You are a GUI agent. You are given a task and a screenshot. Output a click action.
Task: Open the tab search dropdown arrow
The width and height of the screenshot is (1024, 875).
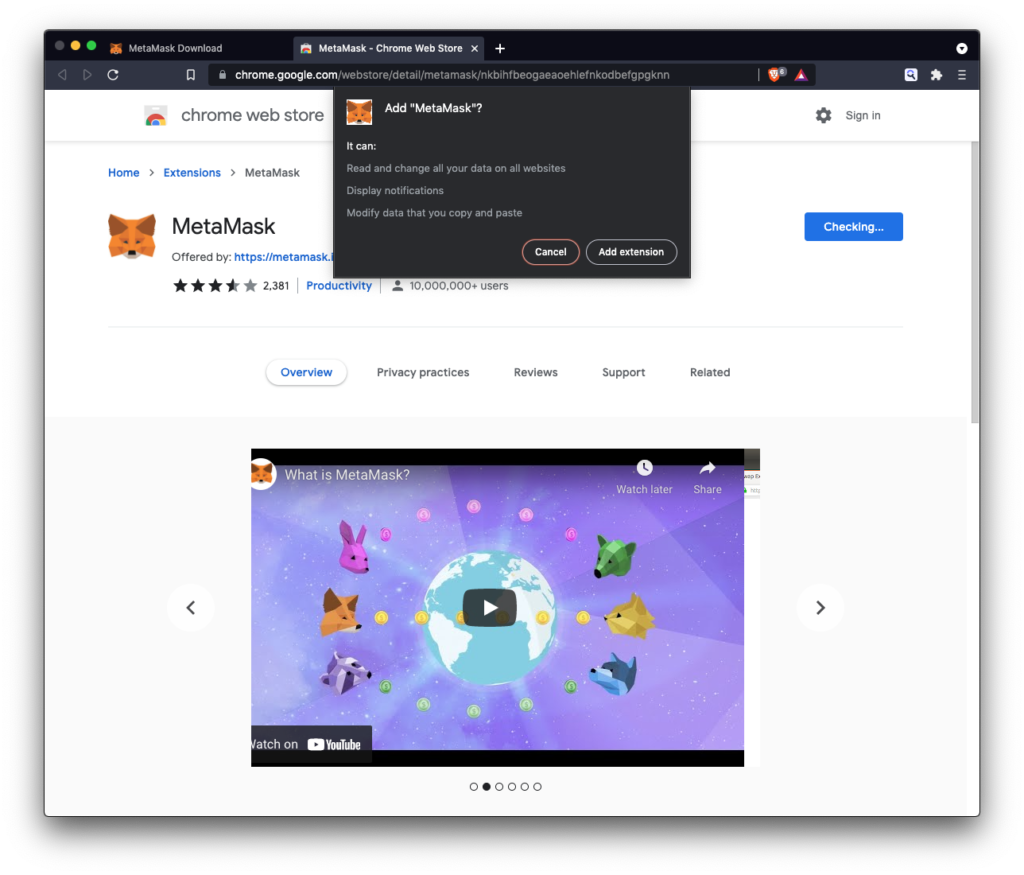(x=962, y=48)
